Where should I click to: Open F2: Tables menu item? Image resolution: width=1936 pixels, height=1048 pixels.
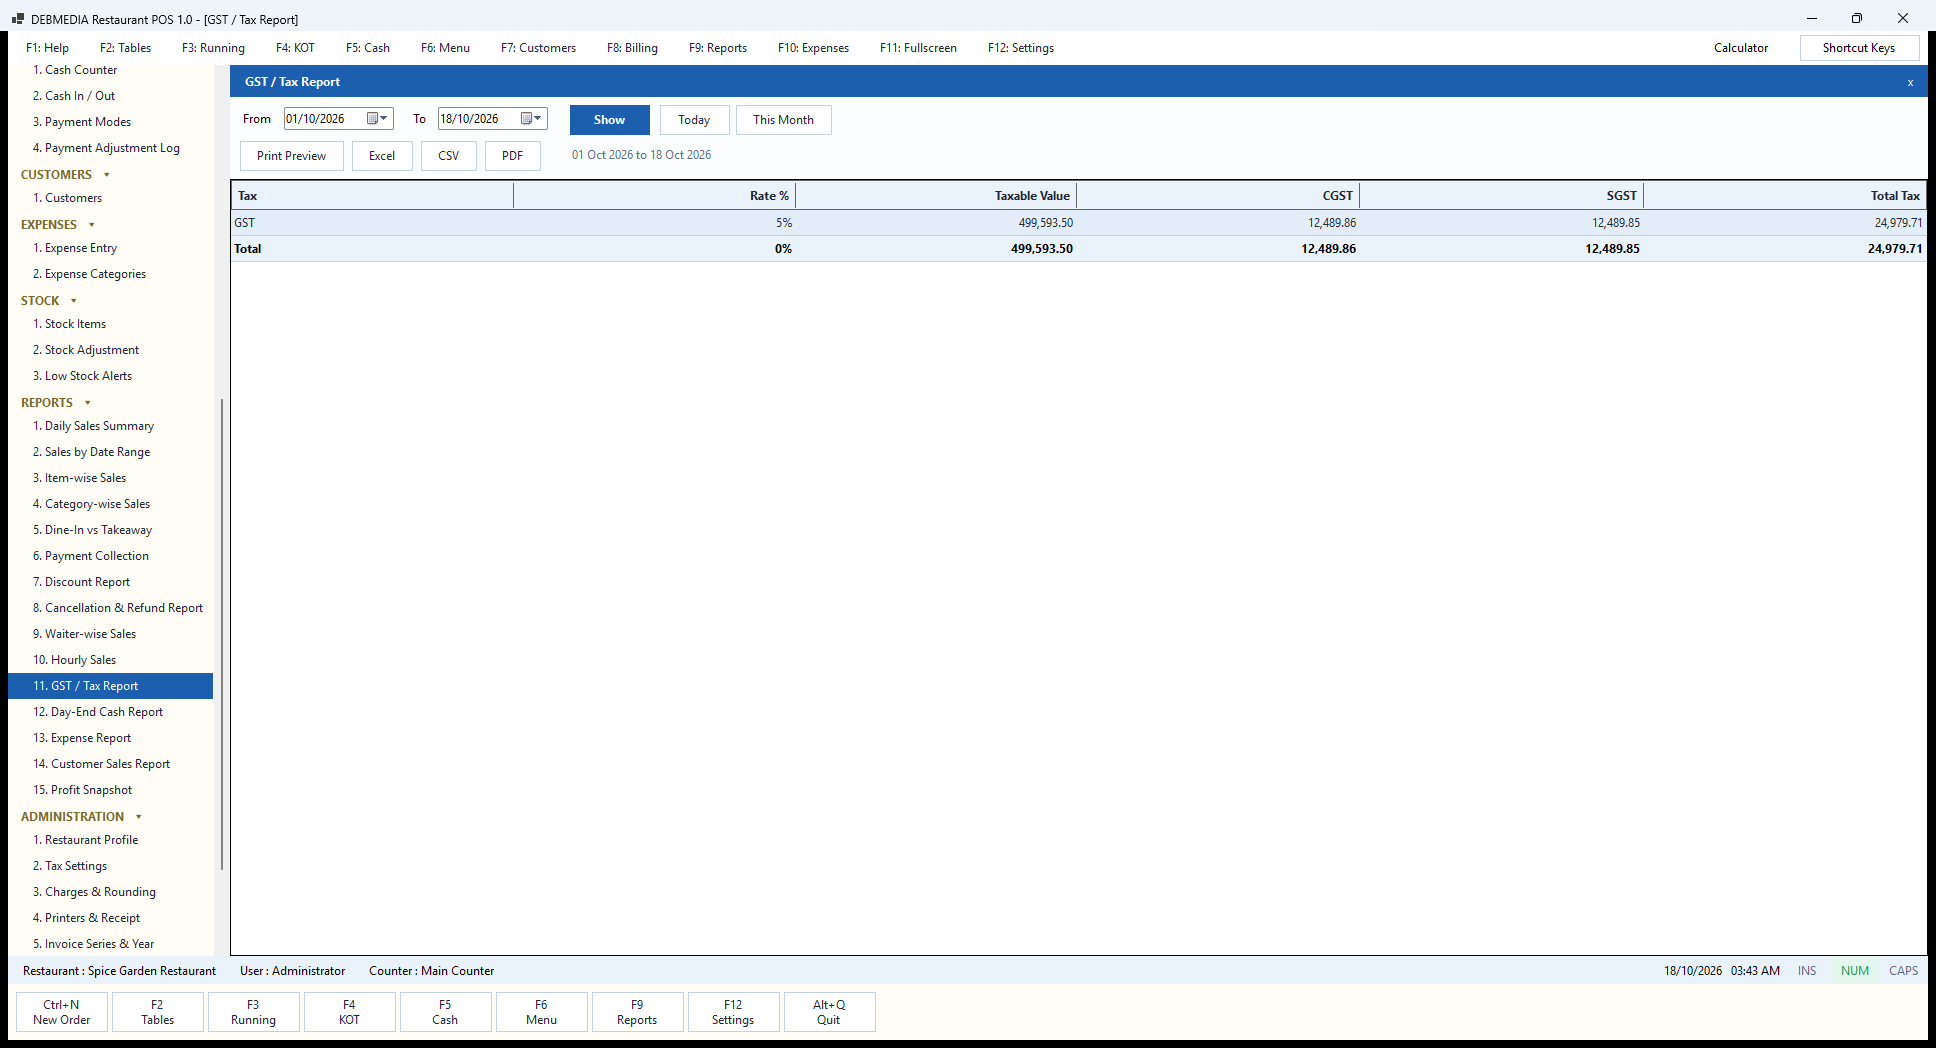coord(125,48)
